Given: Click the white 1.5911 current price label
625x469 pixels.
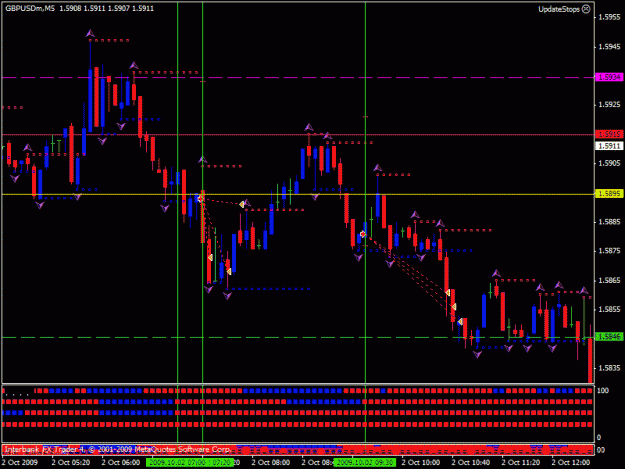Looking at the screenshot, I should 609,146.
